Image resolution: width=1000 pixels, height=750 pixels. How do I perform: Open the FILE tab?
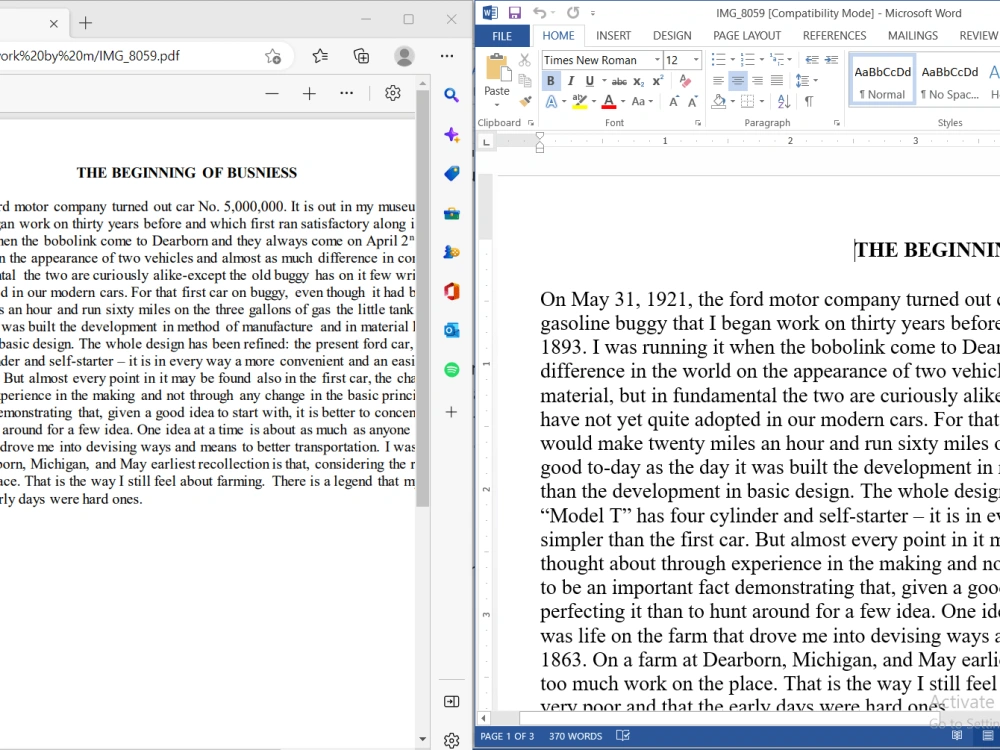(x=502, y=36)
